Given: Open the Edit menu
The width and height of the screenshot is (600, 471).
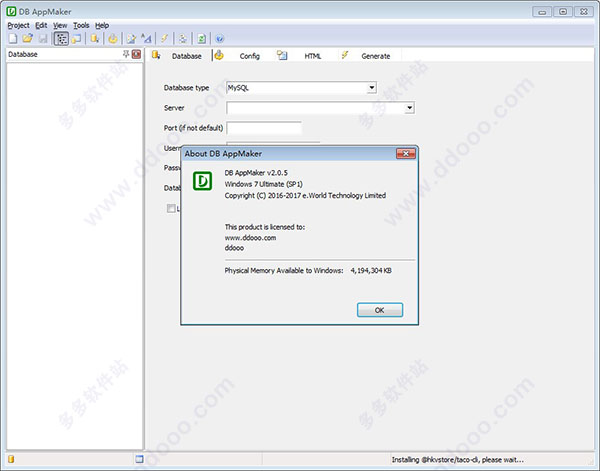Looking at the screenshot, I should pyautogui.click(x=41, y=25).
